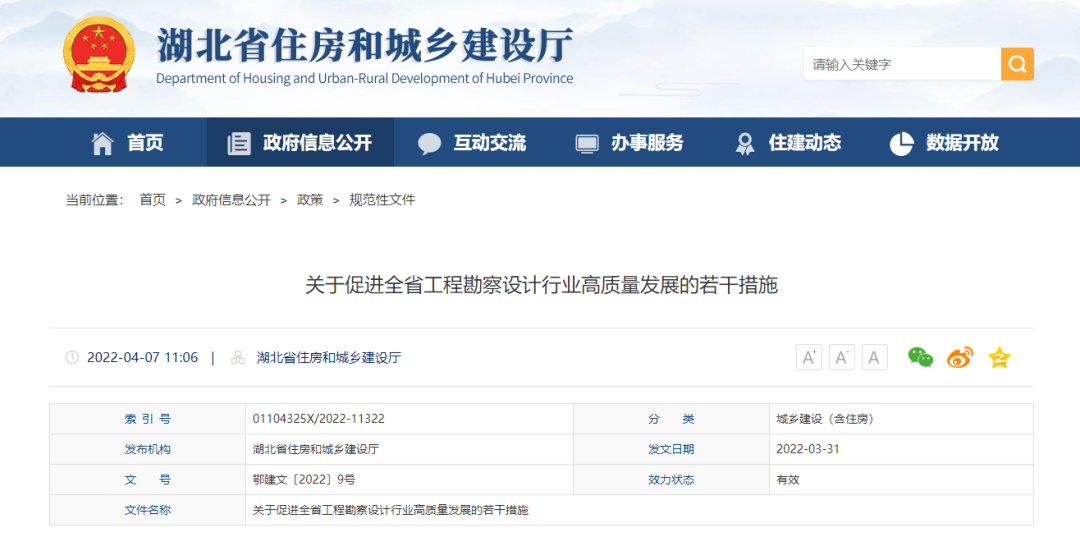Click the badge icon beside 住建动态
This screenshot has width=1080, height=560.
click(745, 143)
